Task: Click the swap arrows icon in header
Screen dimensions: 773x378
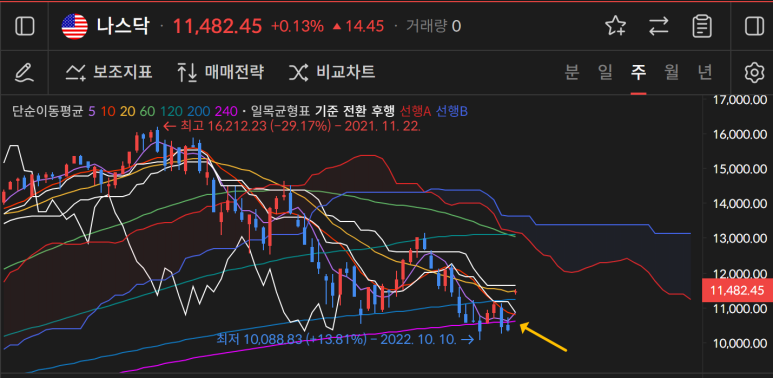Action: tap(659, 26)
